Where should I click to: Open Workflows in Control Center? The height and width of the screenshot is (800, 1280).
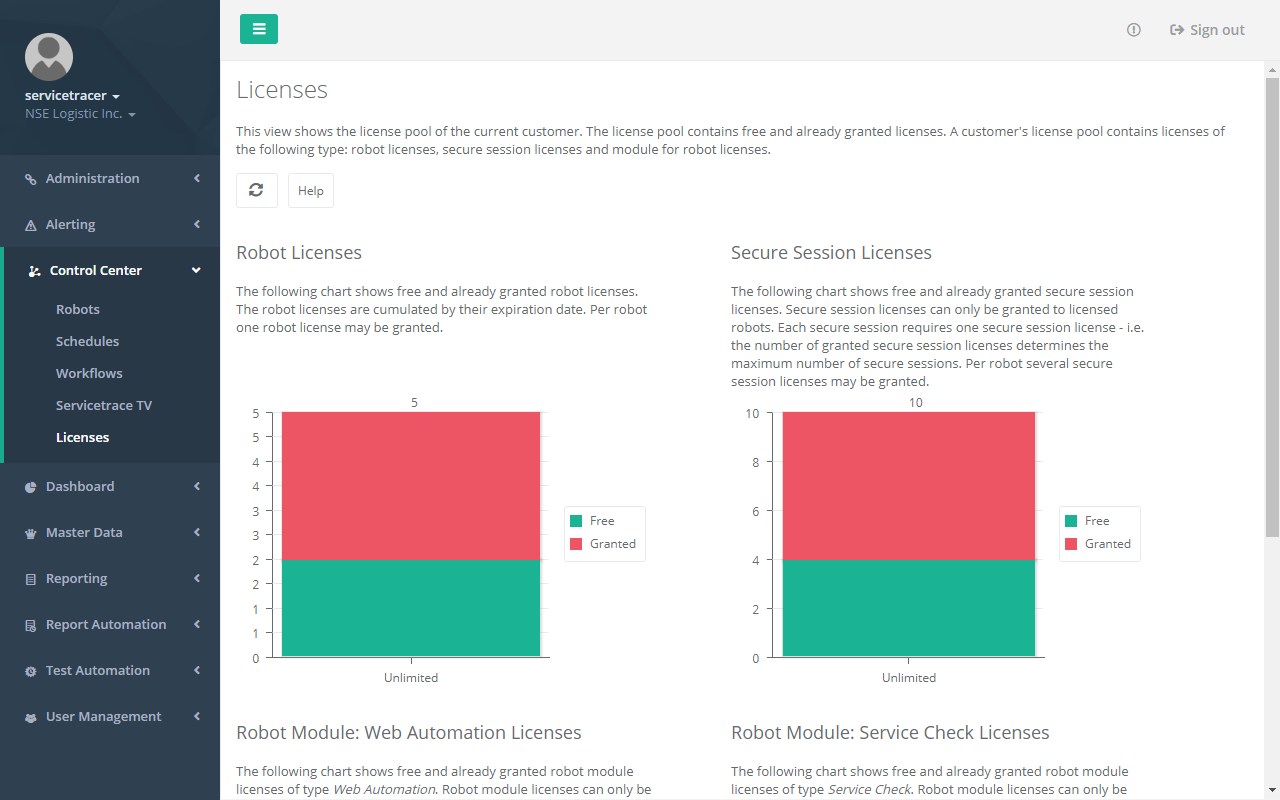pyautogui.click(x=89, y=373)
